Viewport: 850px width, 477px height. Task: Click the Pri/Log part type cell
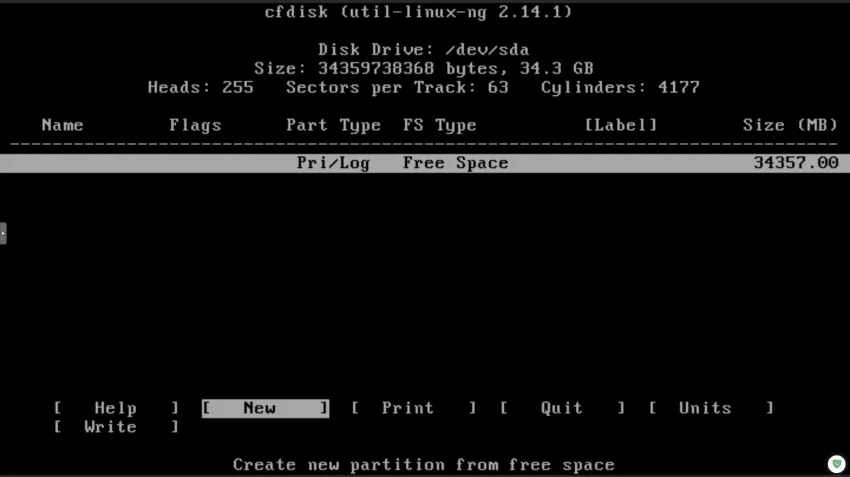(333, 163)
